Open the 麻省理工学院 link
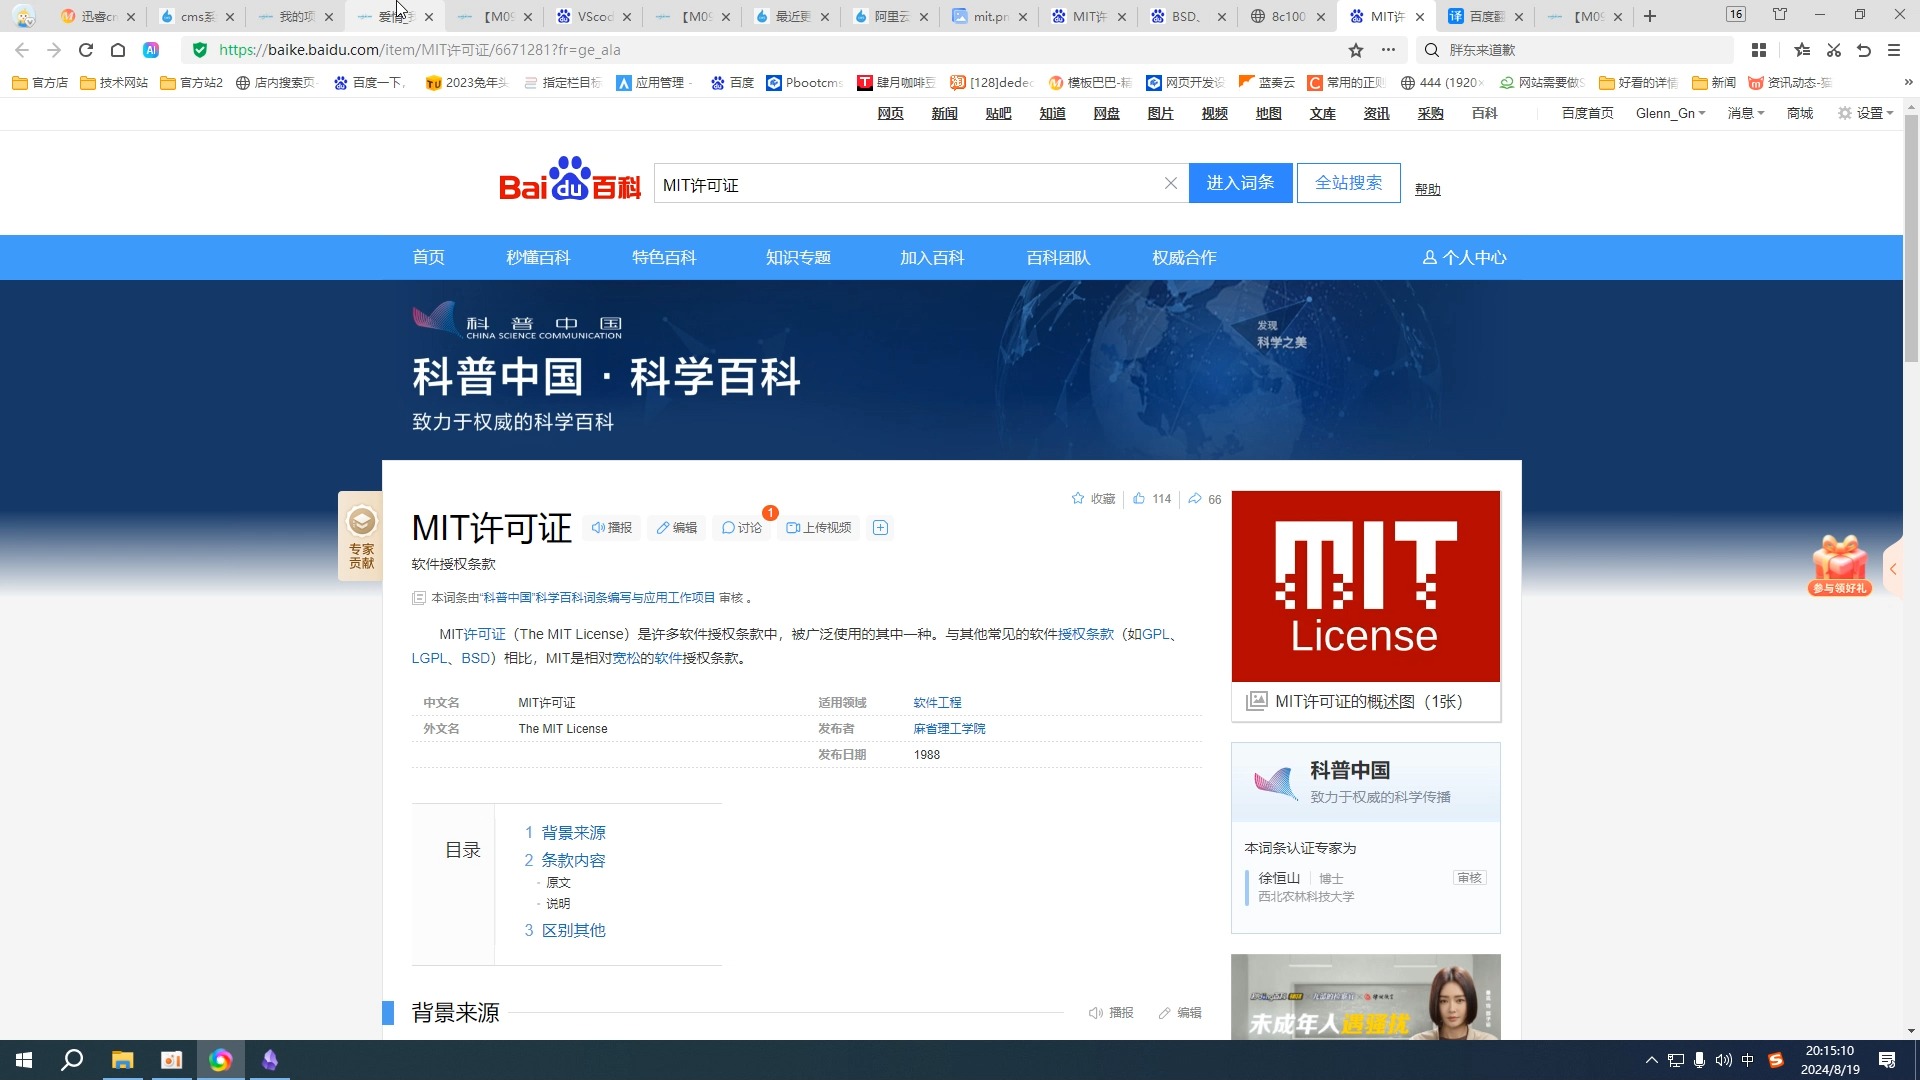1920x1080 pixels. click(x=949, y=728)
